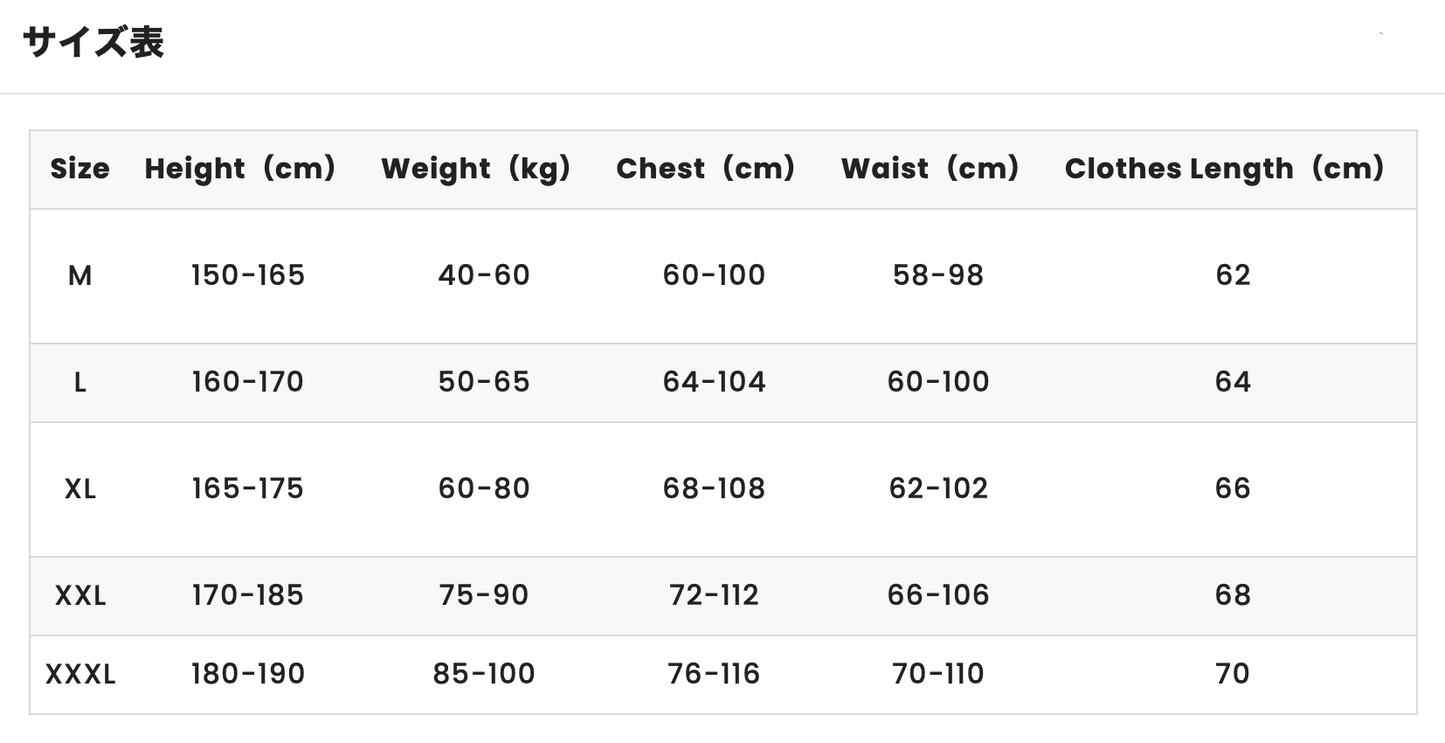Click the Height (cm) column header
Image resolution: width=1445 pixels, height=743 pixels.
(x=240, y=168)
